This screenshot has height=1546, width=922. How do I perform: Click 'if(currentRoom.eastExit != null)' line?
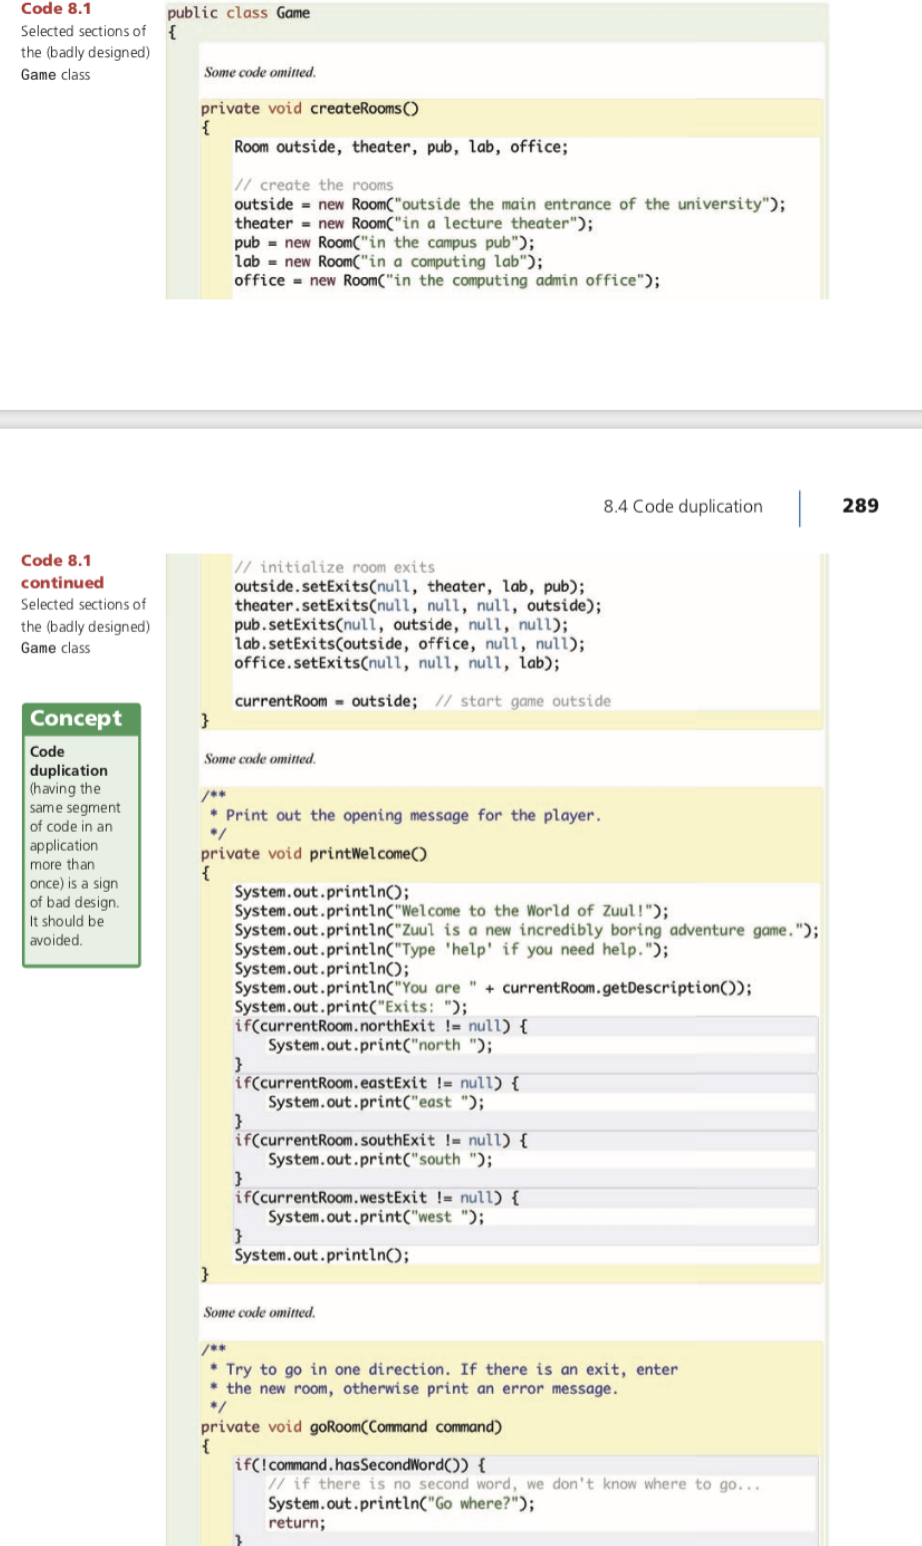(376, 1082)
